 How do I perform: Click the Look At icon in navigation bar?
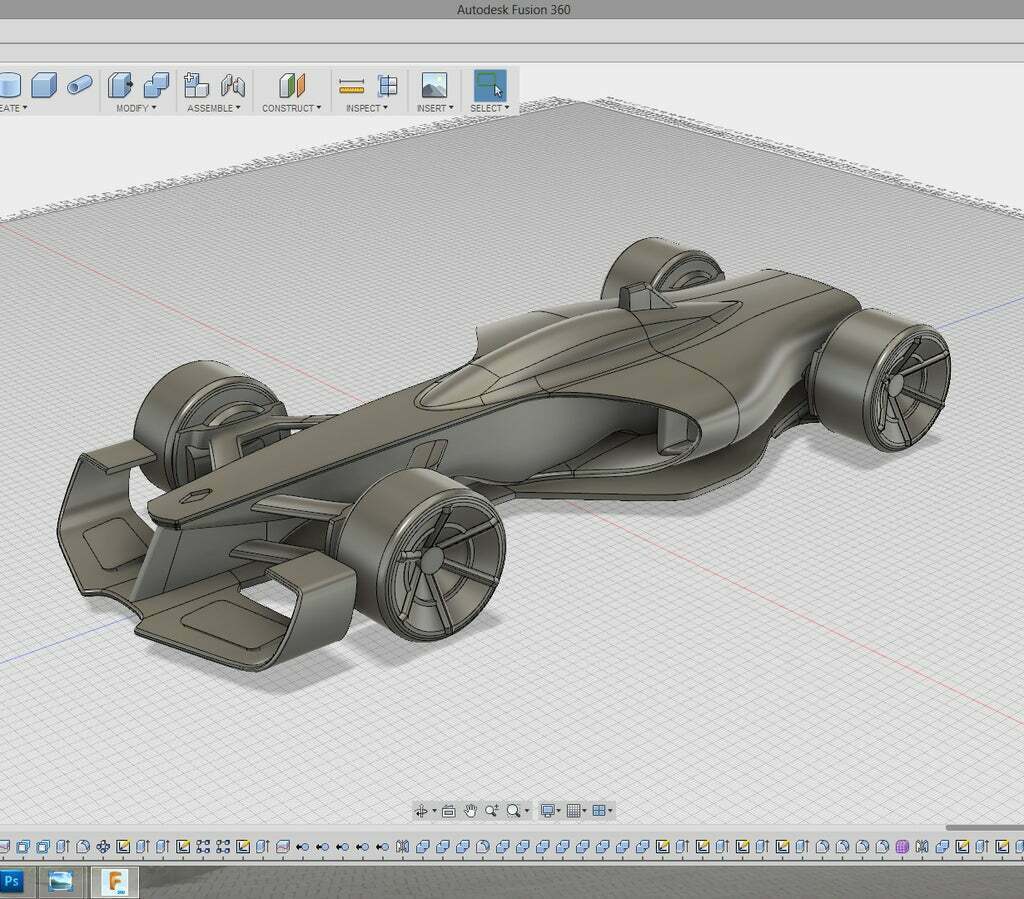[446, 810]
